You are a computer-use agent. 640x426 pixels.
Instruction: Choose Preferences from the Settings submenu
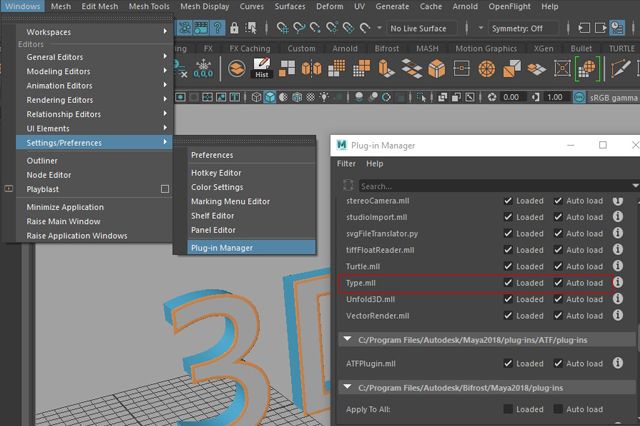(251, 155)
